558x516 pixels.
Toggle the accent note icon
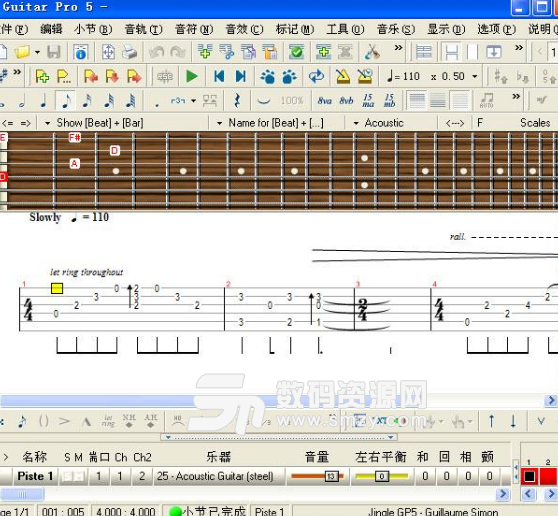coord(64,422)
